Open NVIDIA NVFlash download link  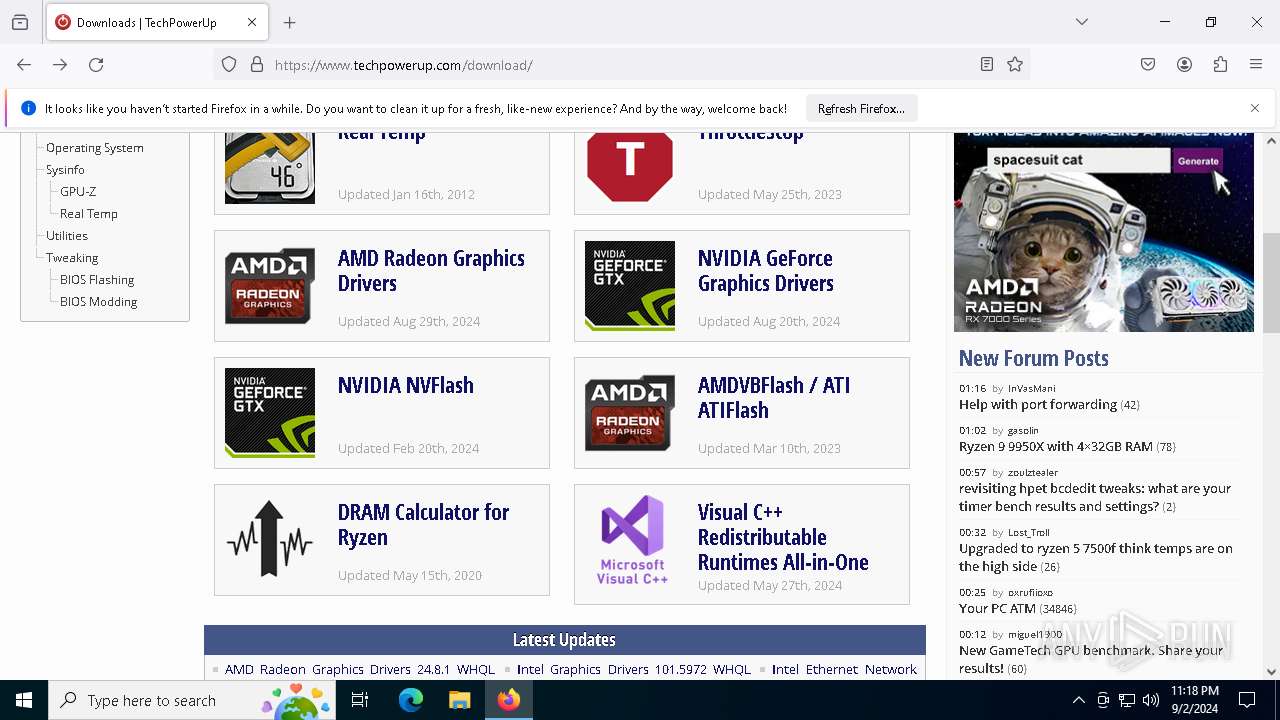[x=406, y=385]
